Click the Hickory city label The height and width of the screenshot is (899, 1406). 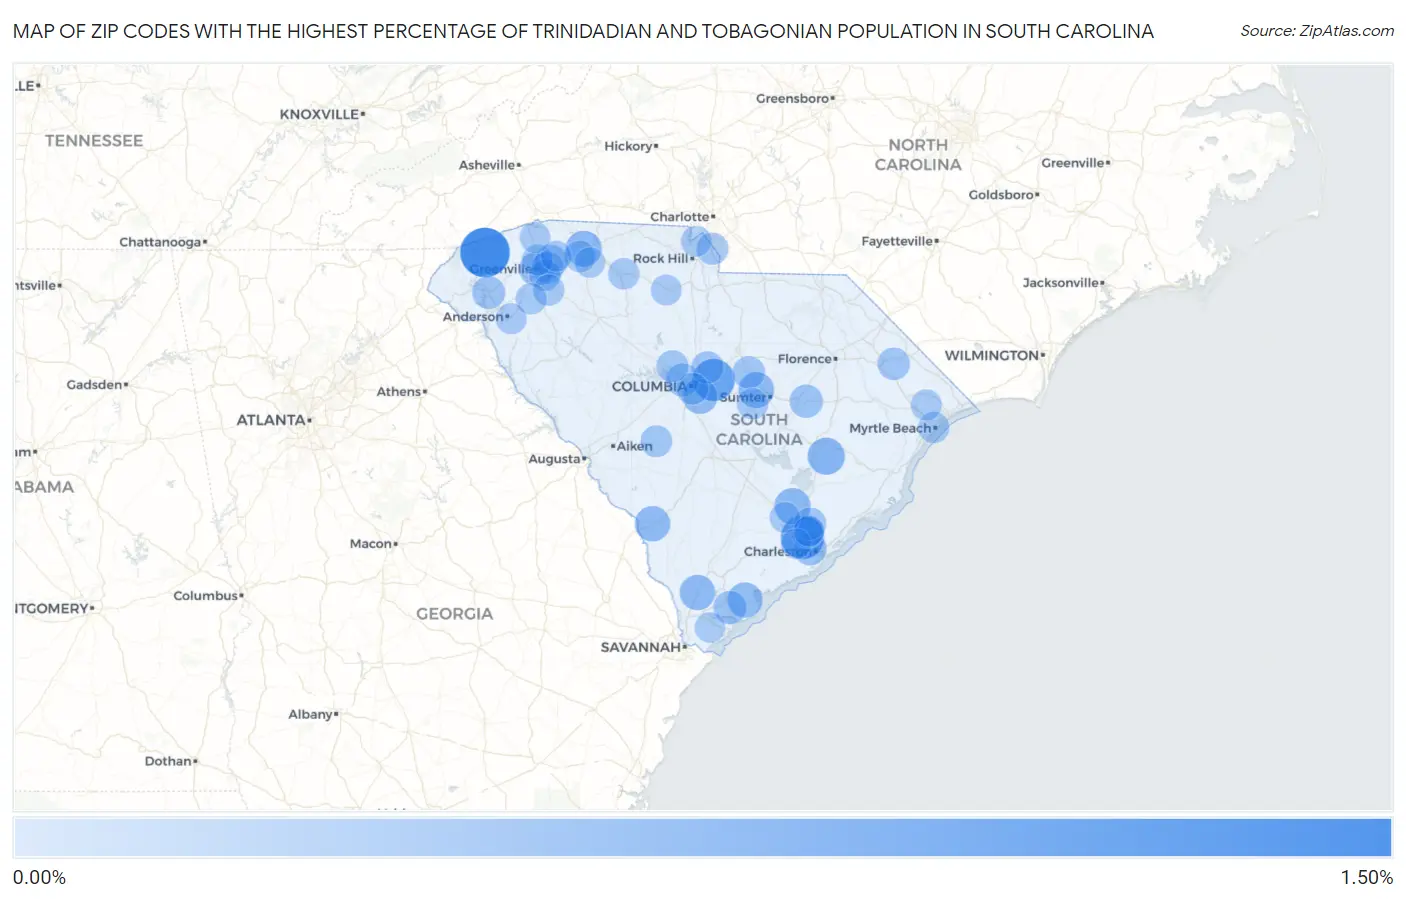click(628, 146)
